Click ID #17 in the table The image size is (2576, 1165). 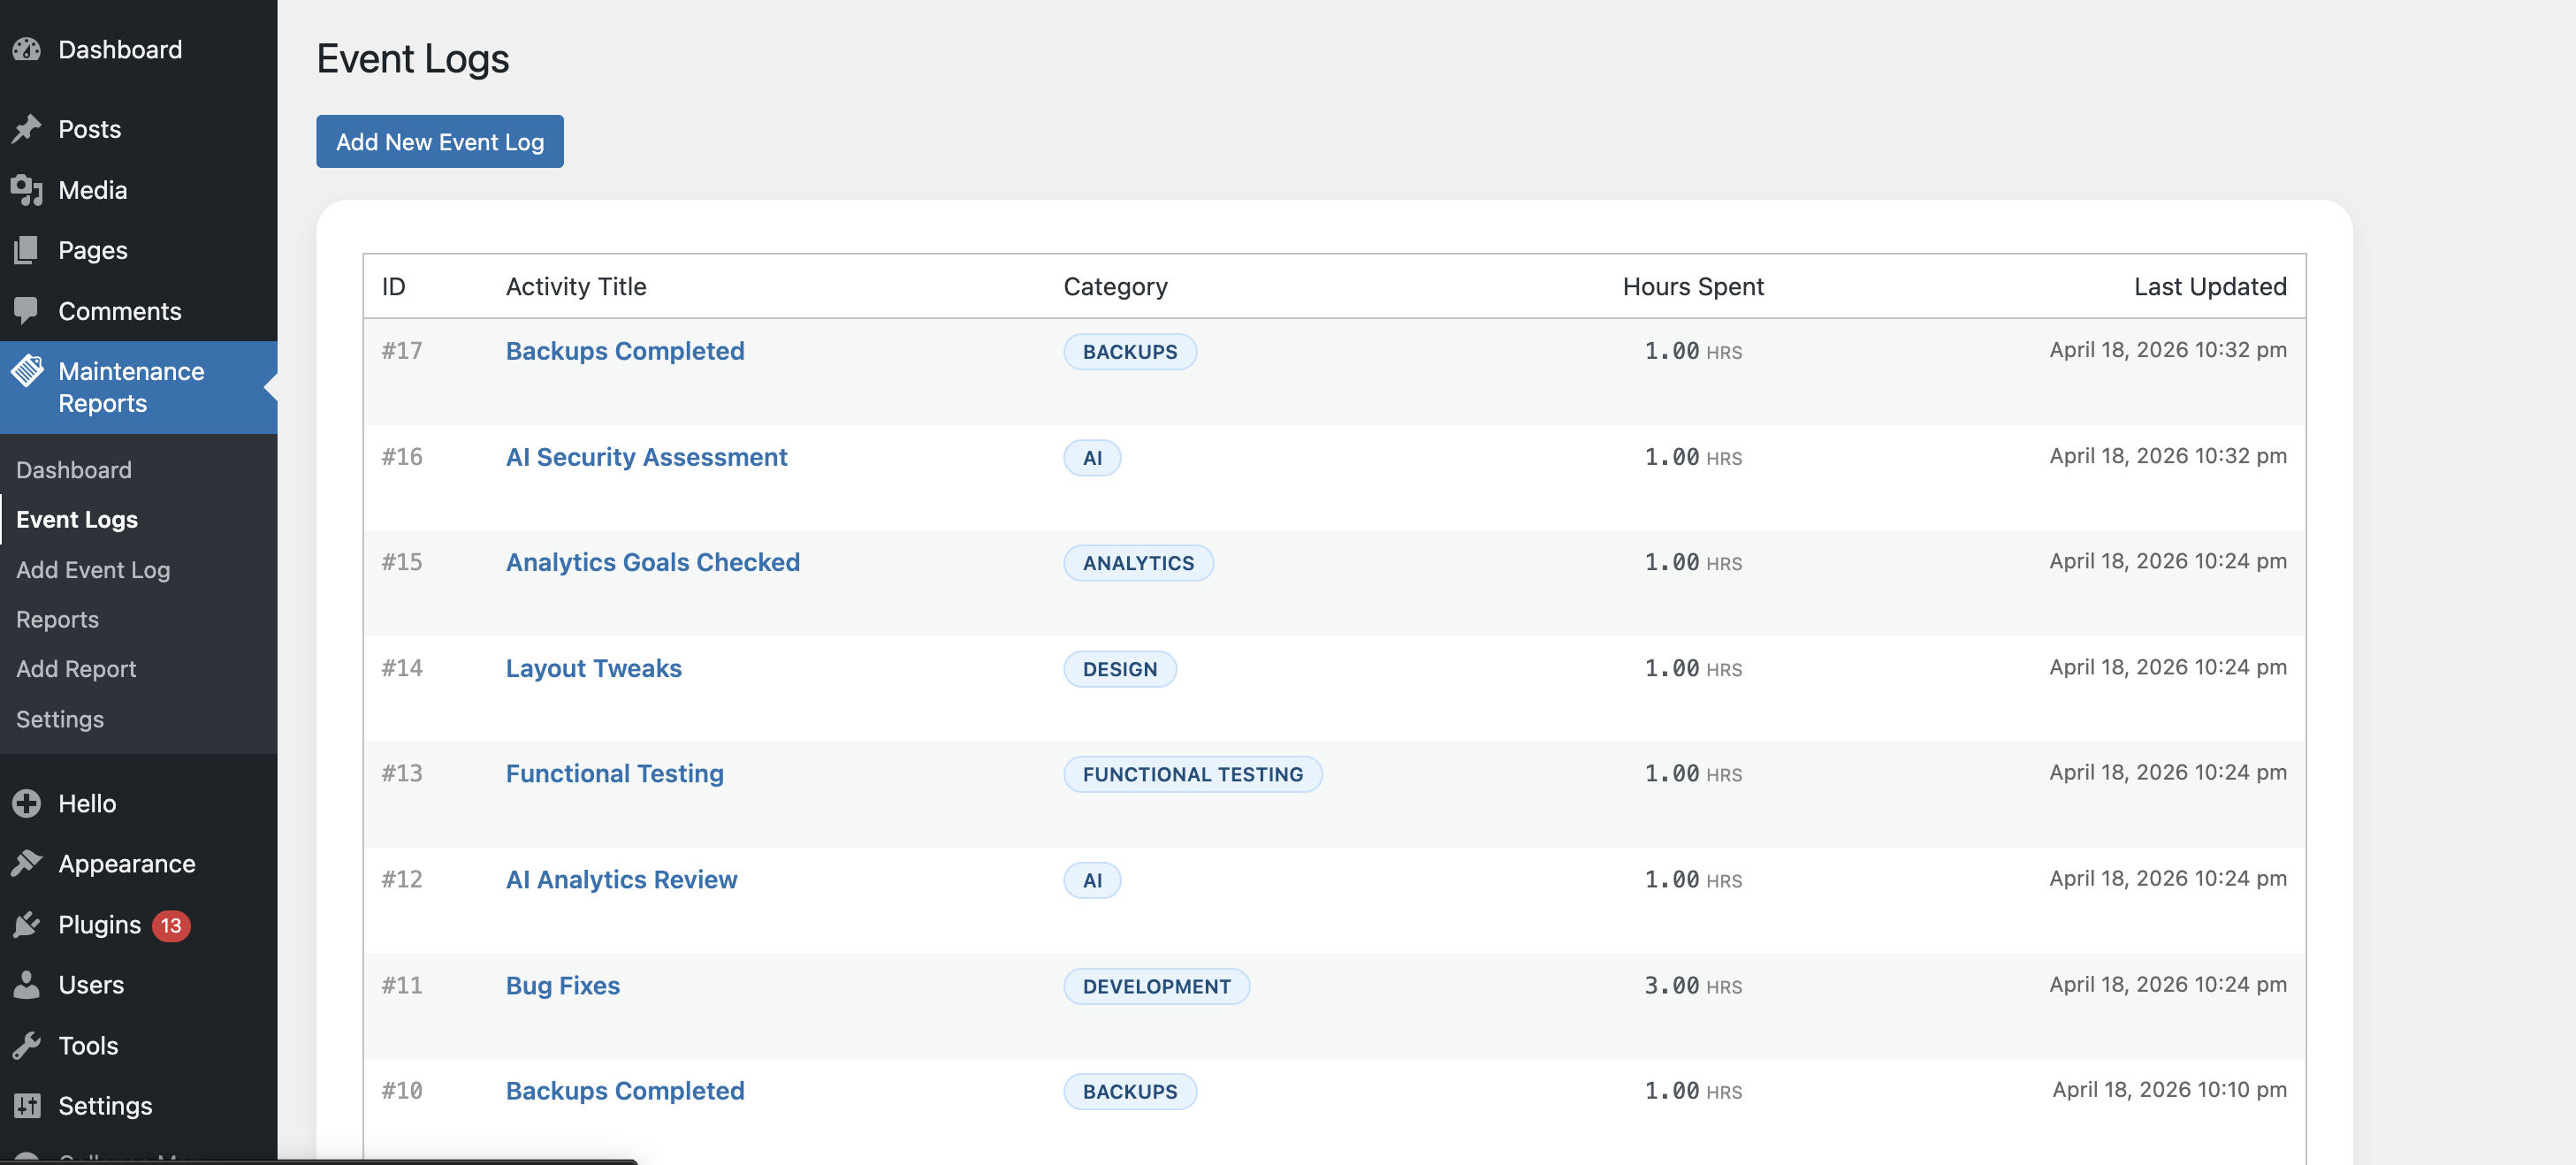[x=402, y=350]
